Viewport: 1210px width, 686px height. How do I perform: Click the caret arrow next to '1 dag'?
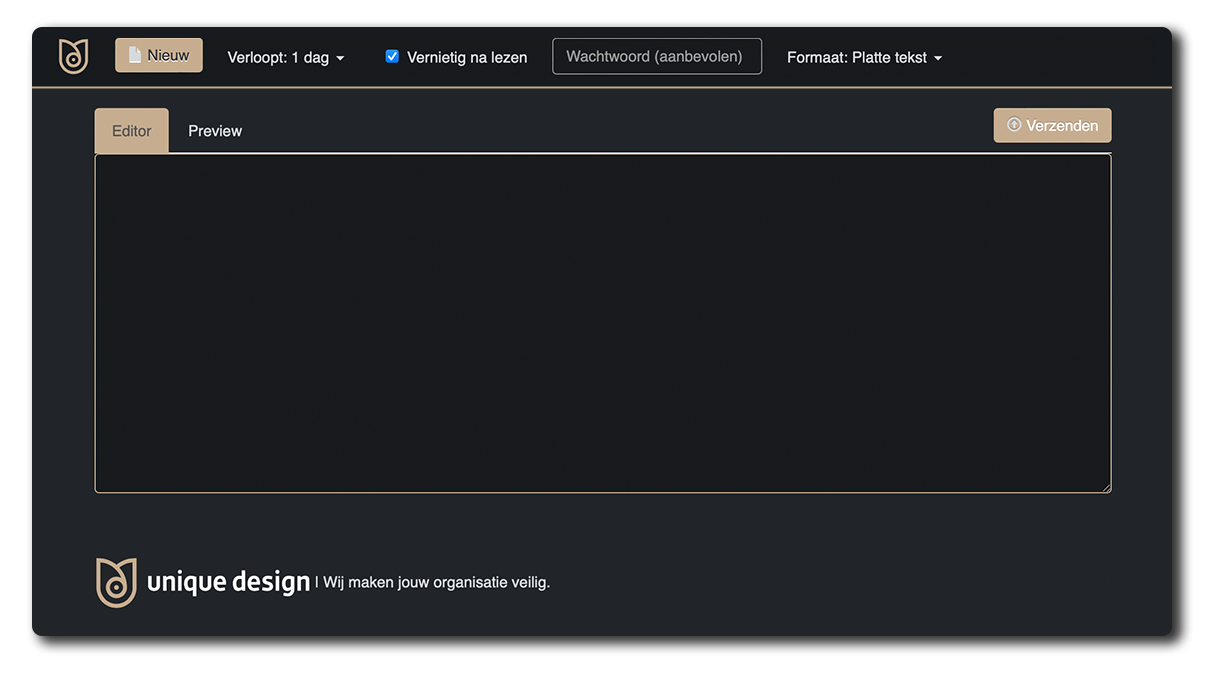click(340, 59)
